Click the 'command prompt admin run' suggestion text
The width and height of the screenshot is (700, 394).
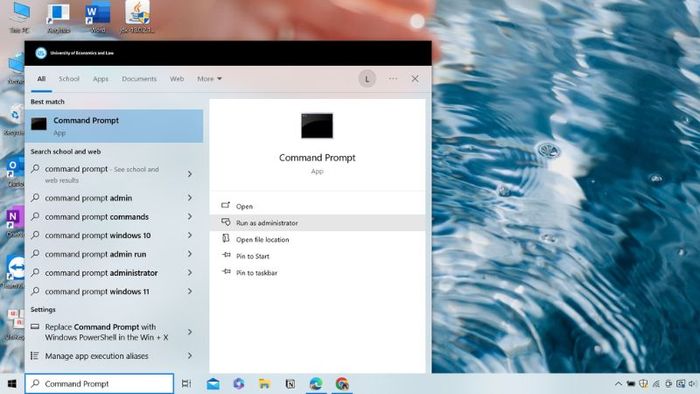pos(96,254)
